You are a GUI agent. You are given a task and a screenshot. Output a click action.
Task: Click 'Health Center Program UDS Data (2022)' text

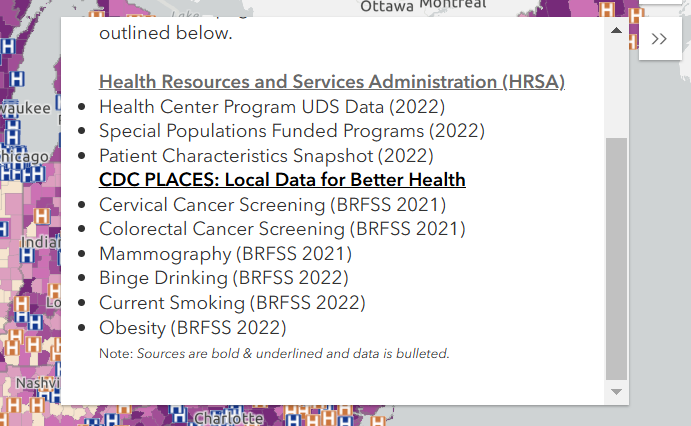(272, 107)
